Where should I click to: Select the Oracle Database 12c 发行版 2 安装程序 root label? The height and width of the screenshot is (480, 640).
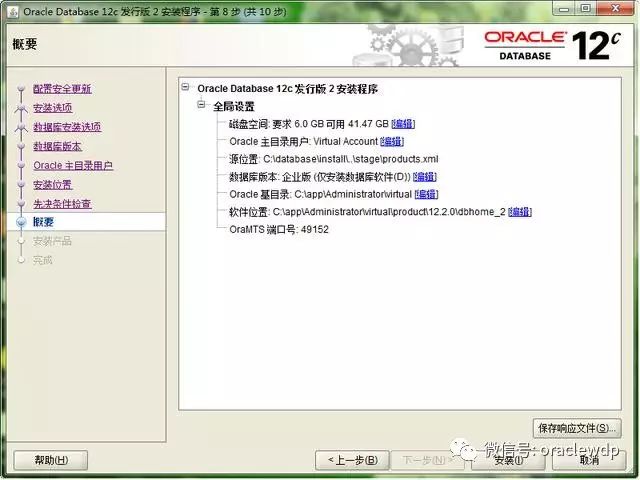tap(287, 89)
